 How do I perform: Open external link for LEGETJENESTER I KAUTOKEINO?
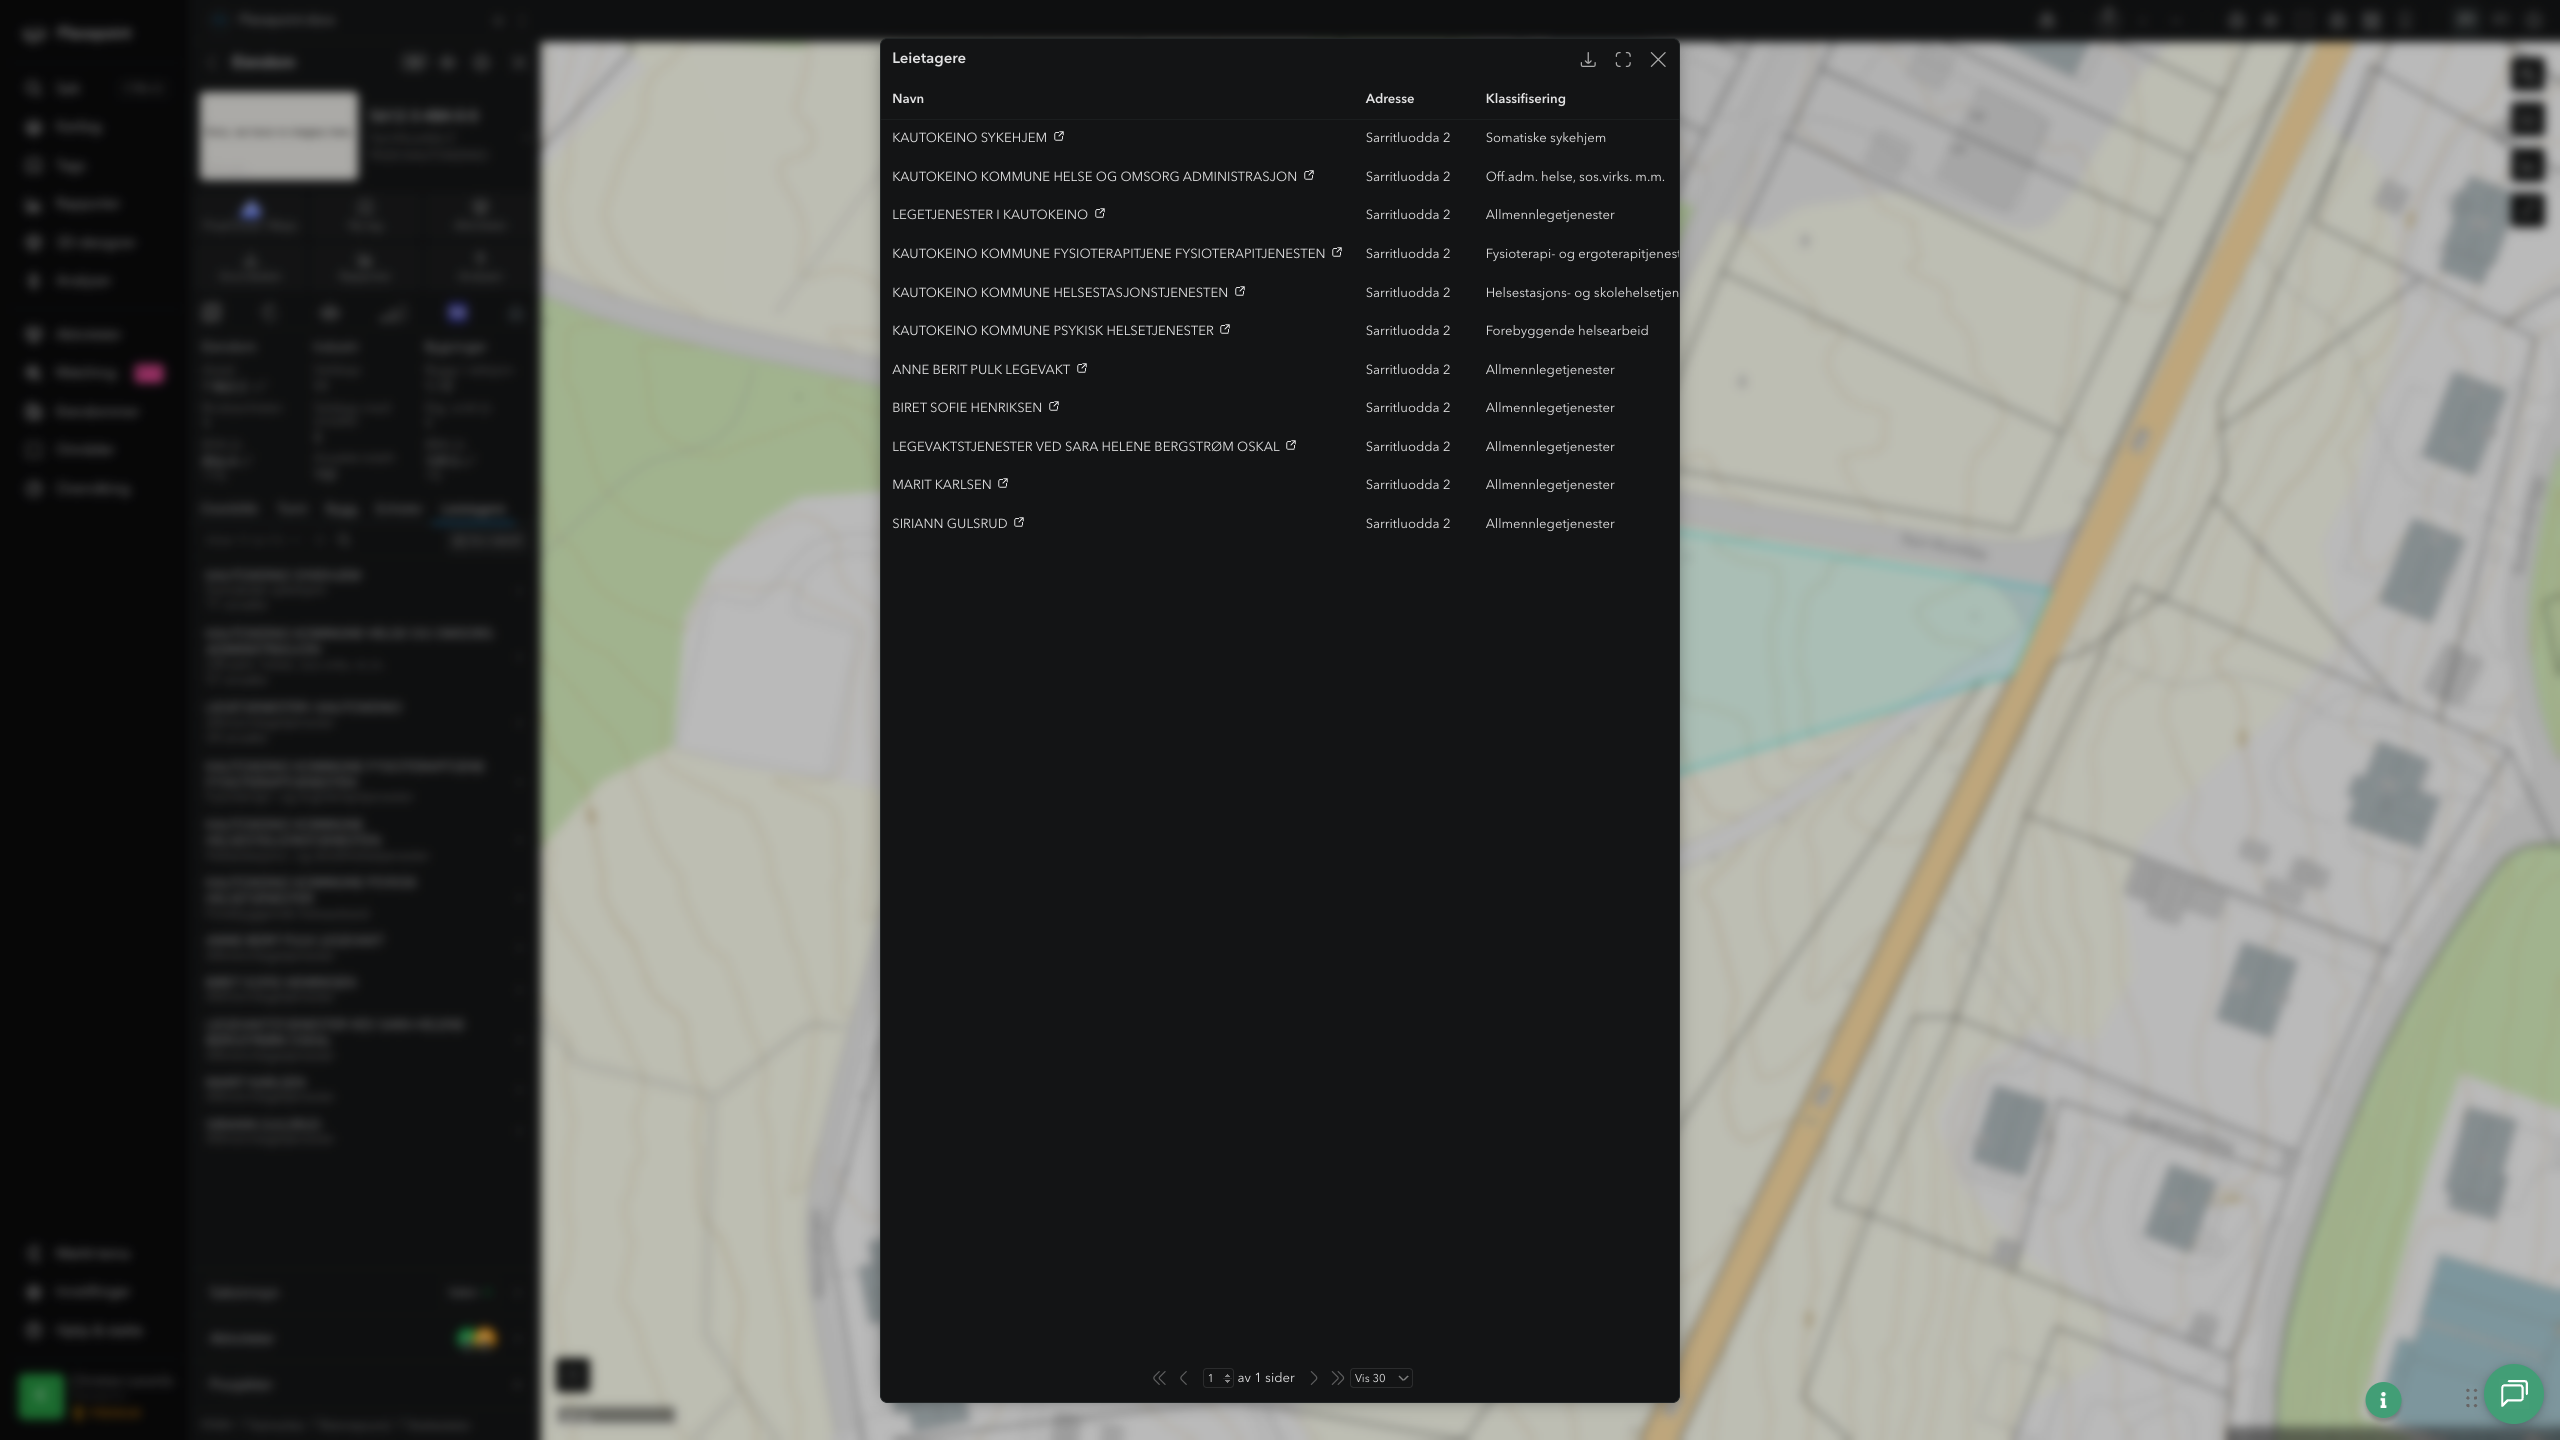coord(1100,213)
